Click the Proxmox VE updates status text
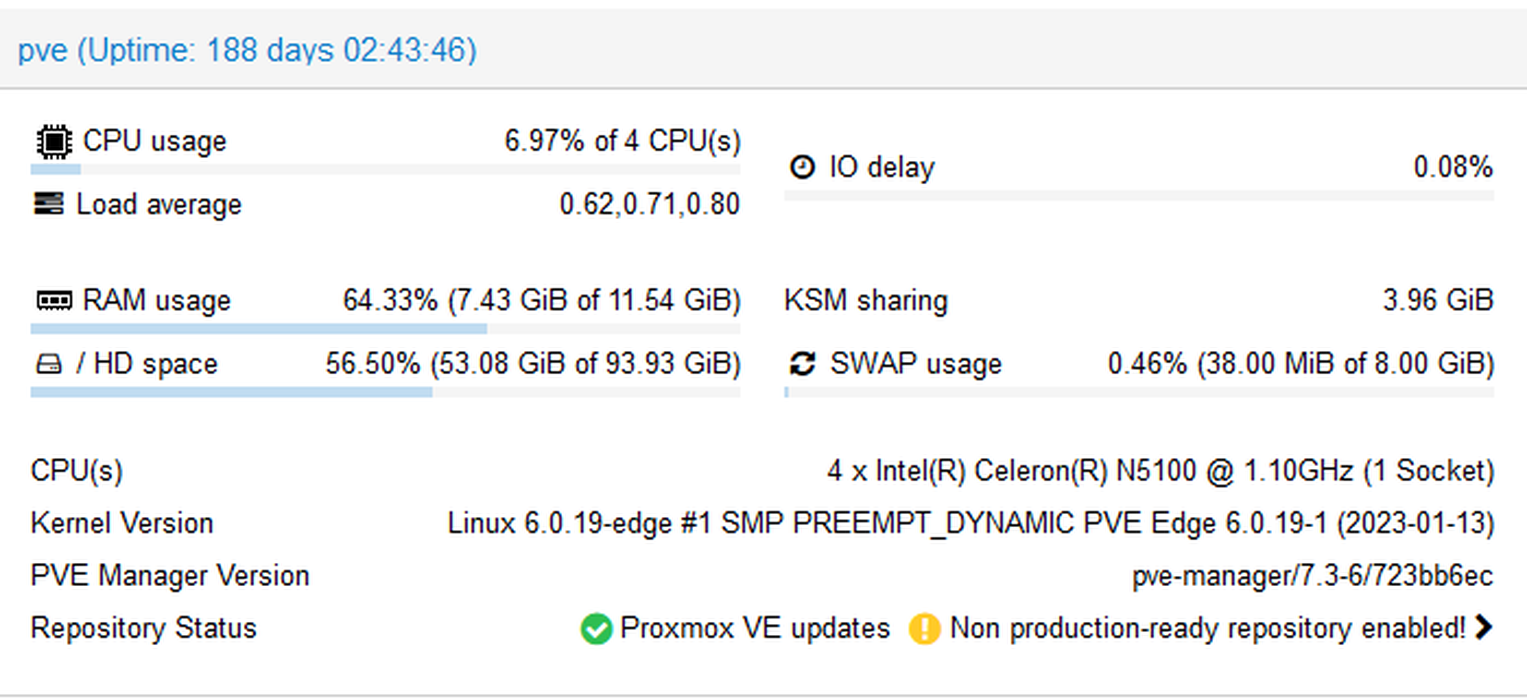1527x699 pixels. click(755, 629)
